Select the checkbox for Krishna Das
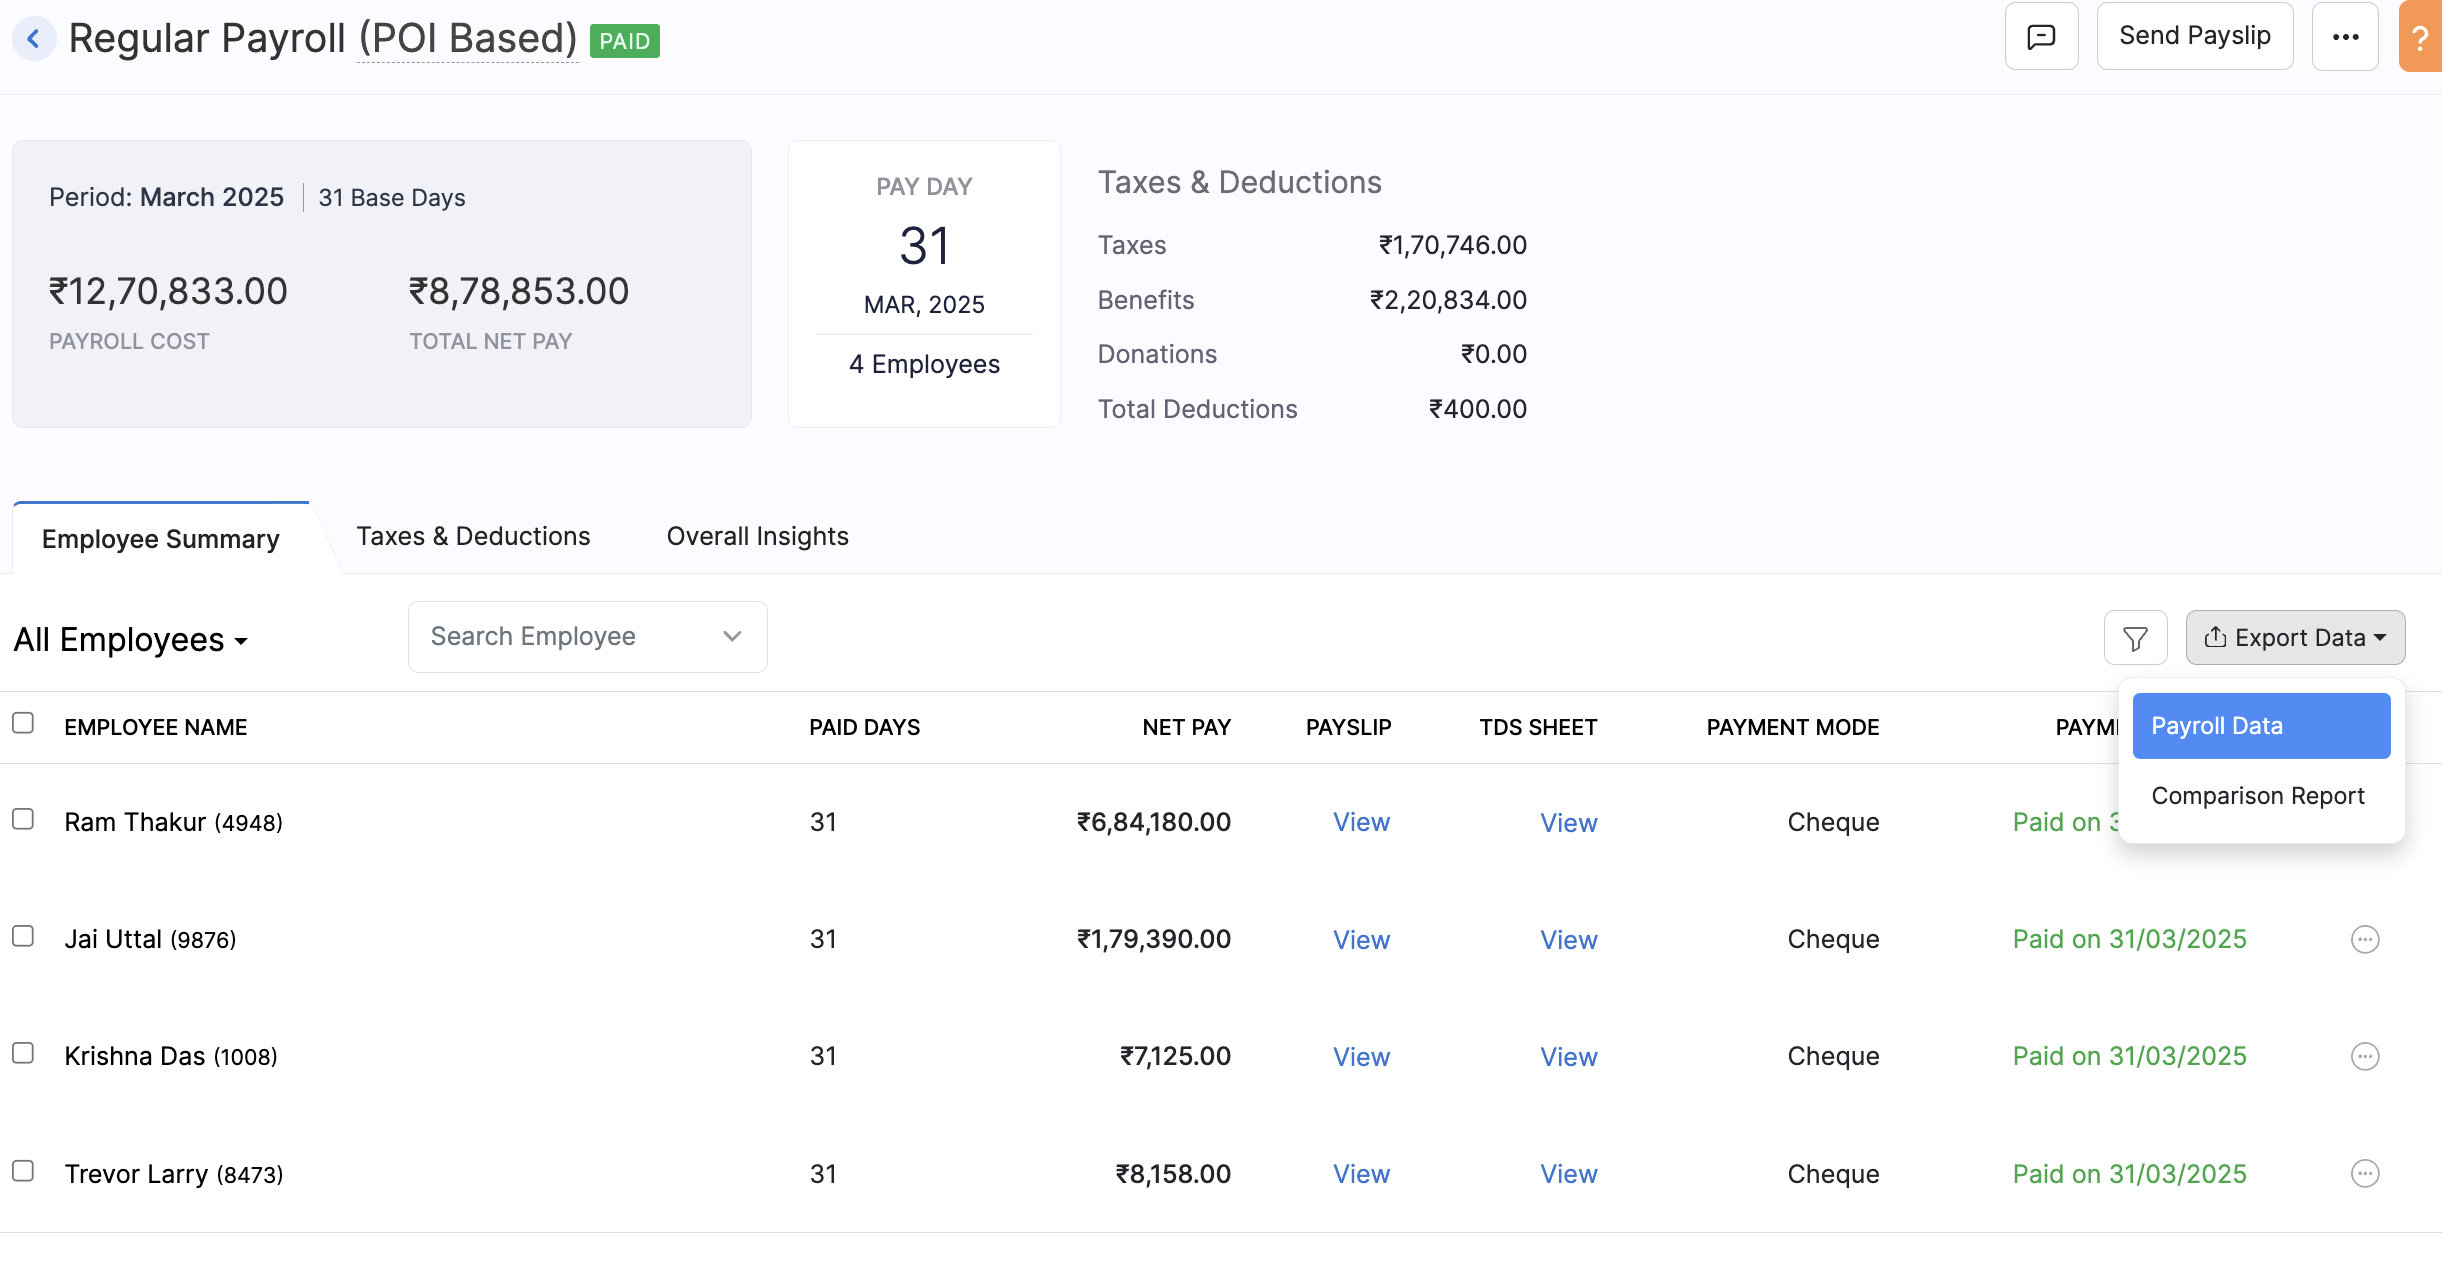This screenshot has width=2442, height=1282. point(23,1054)
